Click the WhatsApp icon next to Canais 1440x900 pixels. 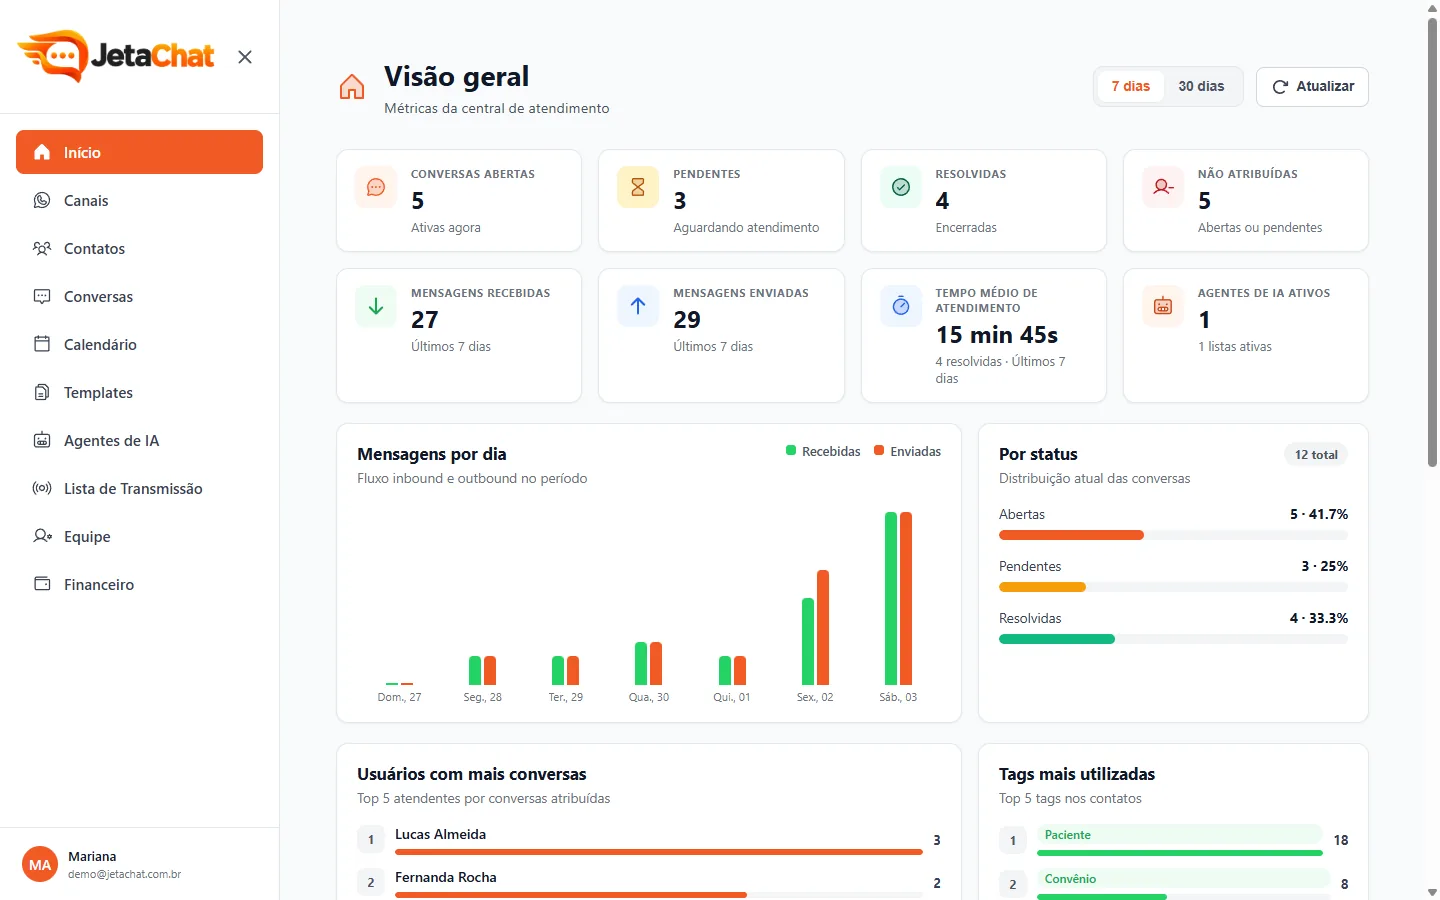click(42, 200)
